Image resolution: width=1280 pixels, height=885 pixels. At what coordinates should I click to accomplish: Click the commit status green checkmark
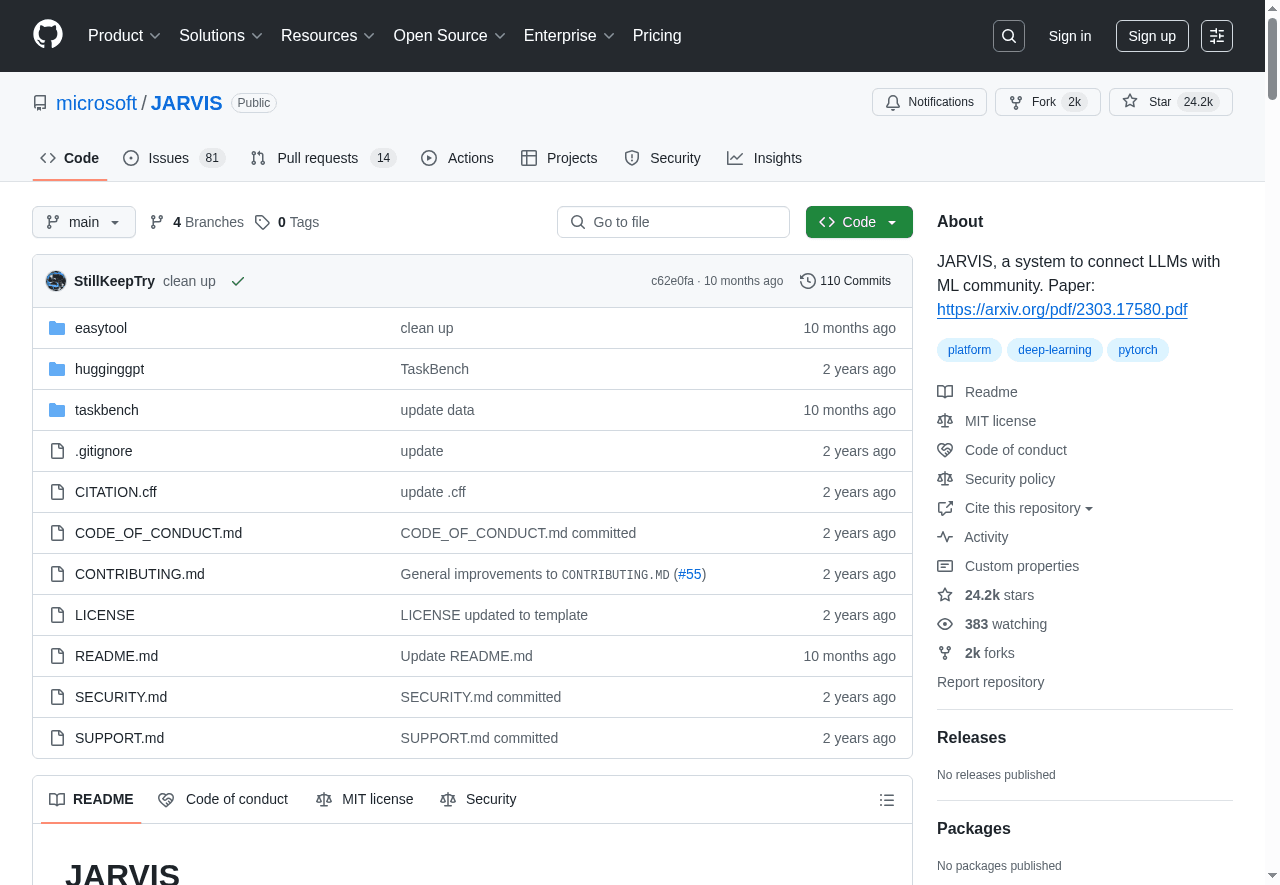tap(238, 281)
